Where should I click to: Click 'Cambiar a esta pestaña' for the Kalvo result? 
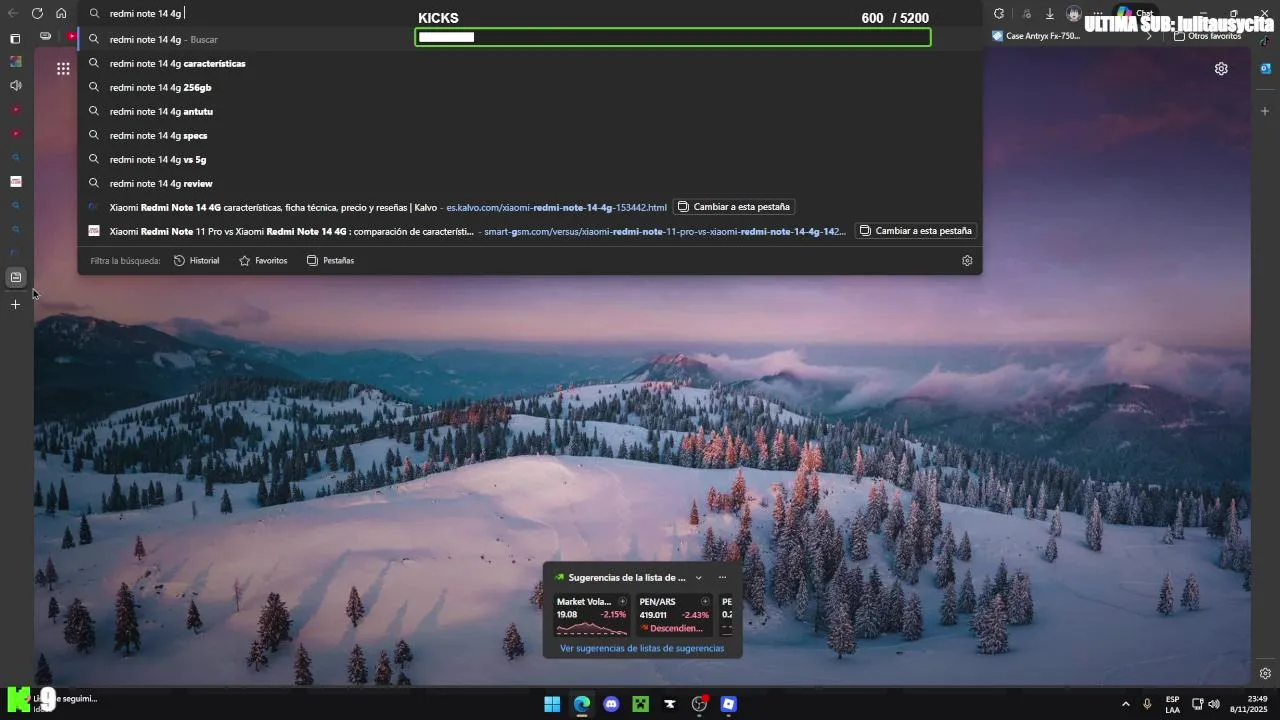click(734, 207)
